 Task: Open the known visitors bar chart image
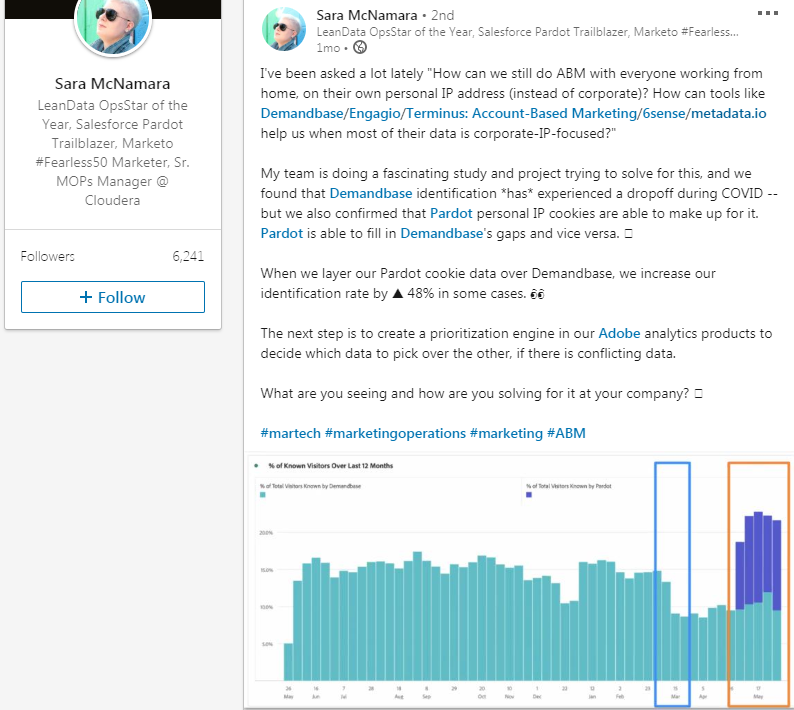click(519, 582)
